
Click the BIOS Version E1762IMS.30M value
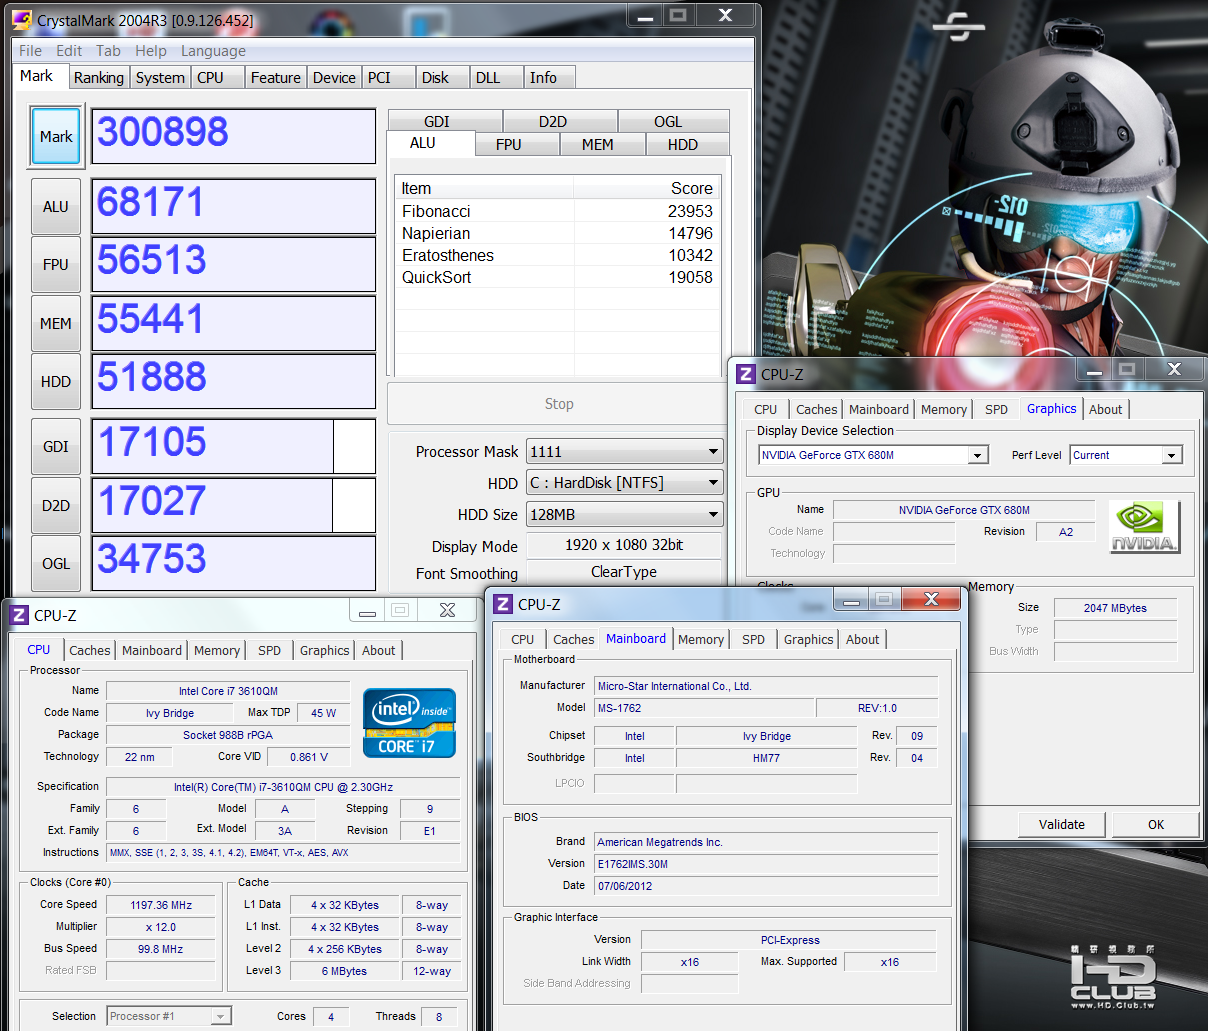point(766,864)
